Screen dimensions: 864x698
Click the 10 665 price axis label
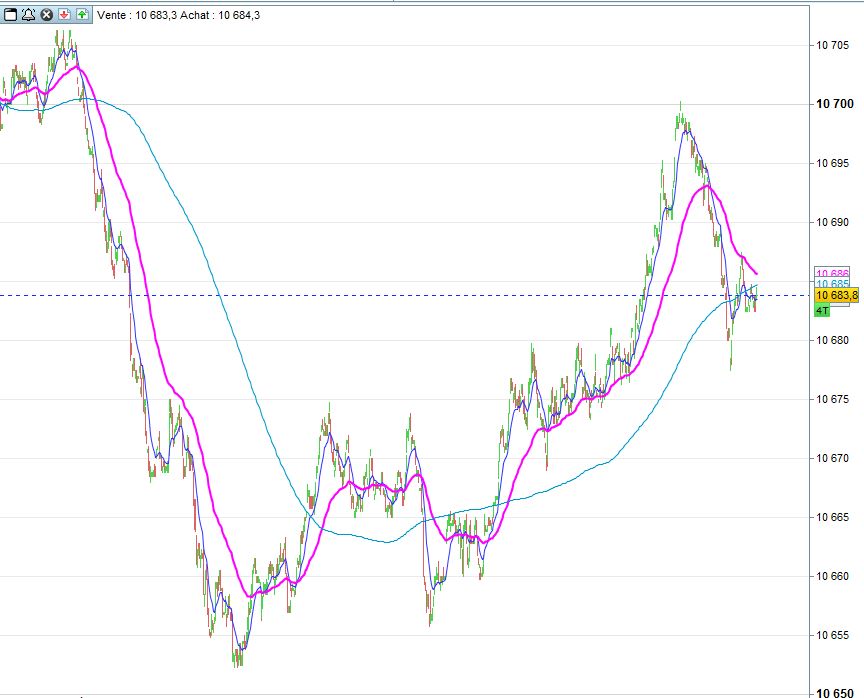tap(832, 517)
